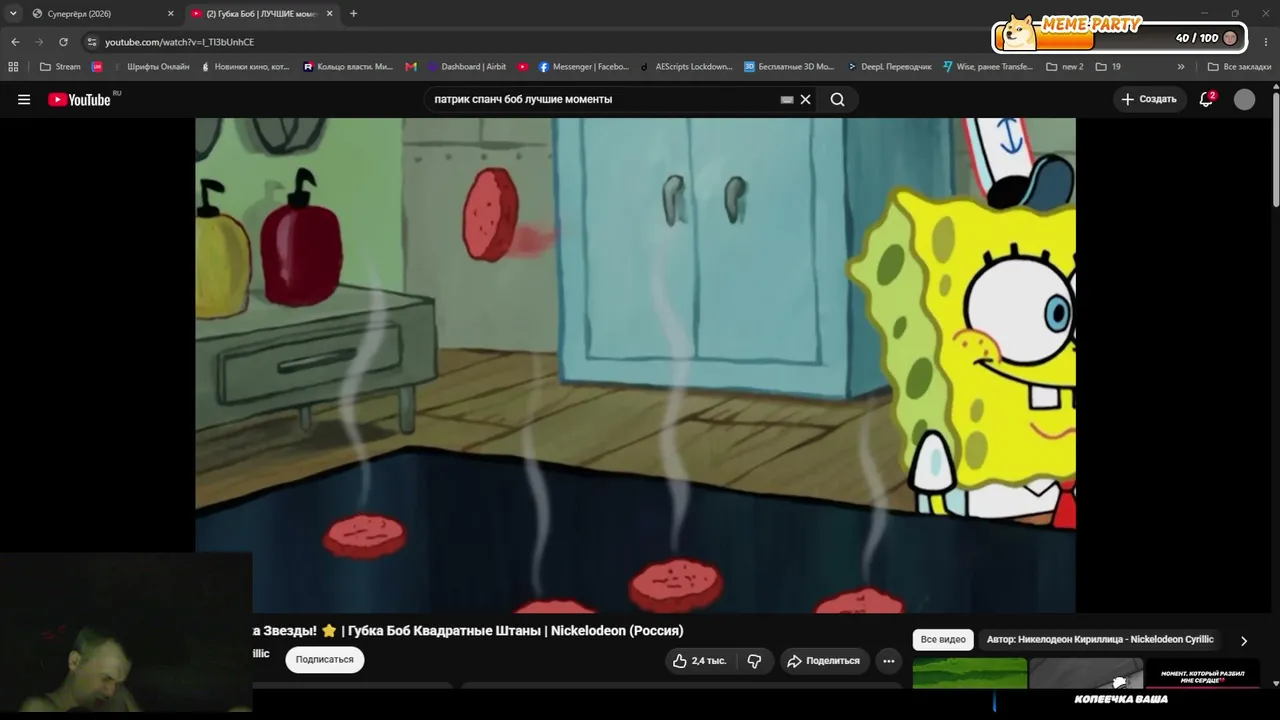Select the Все видео filter chip
Screen dimensions: 1280x720
943,640
